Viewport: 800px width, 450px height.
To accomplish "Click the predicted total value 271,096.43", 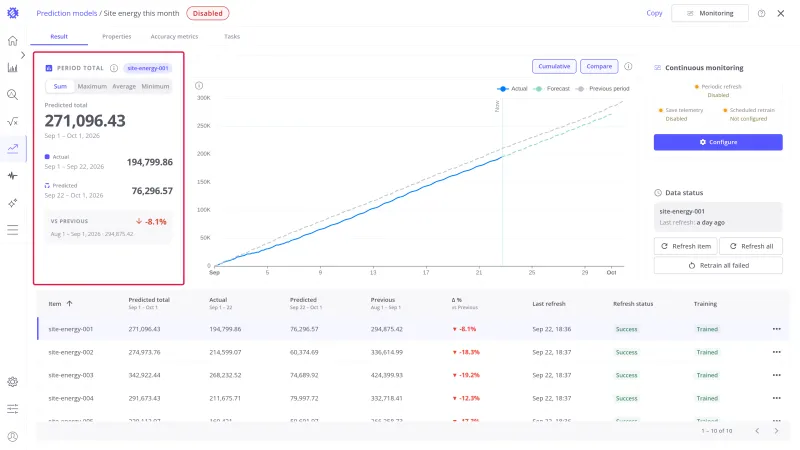I will point(85,121).
